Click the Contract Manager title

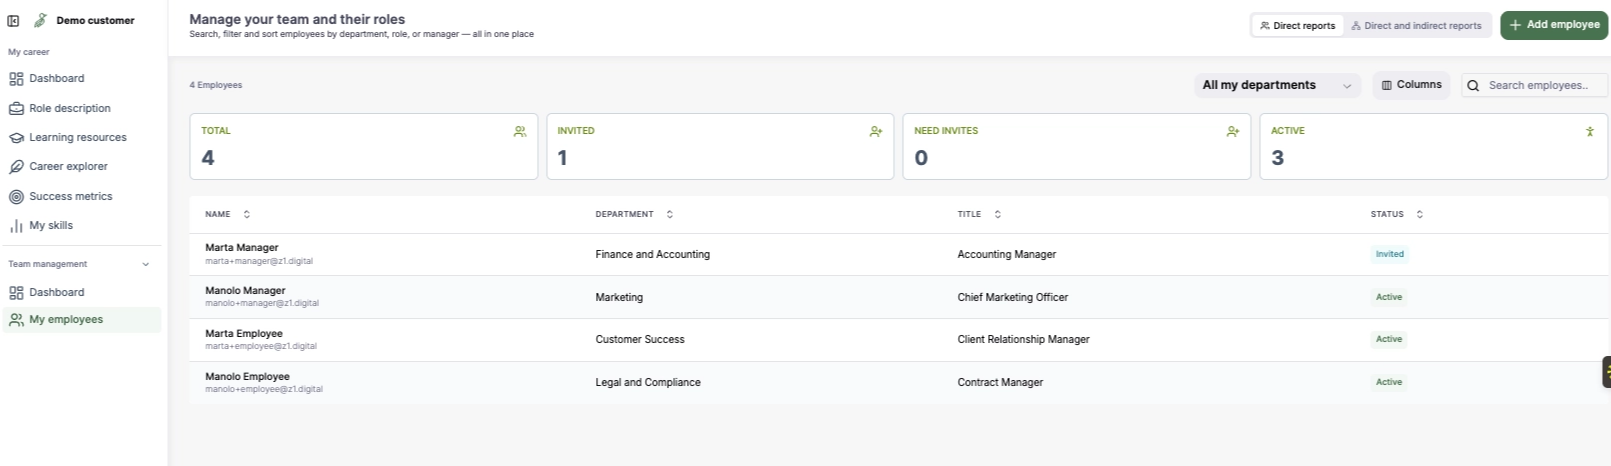click(1000, 382)
